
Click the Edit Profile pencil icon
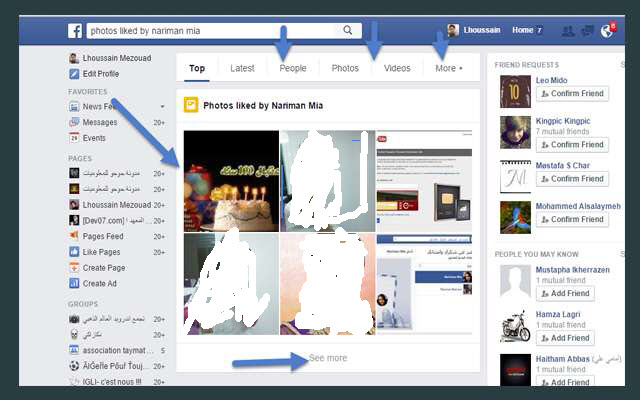[x=74, y=74]
